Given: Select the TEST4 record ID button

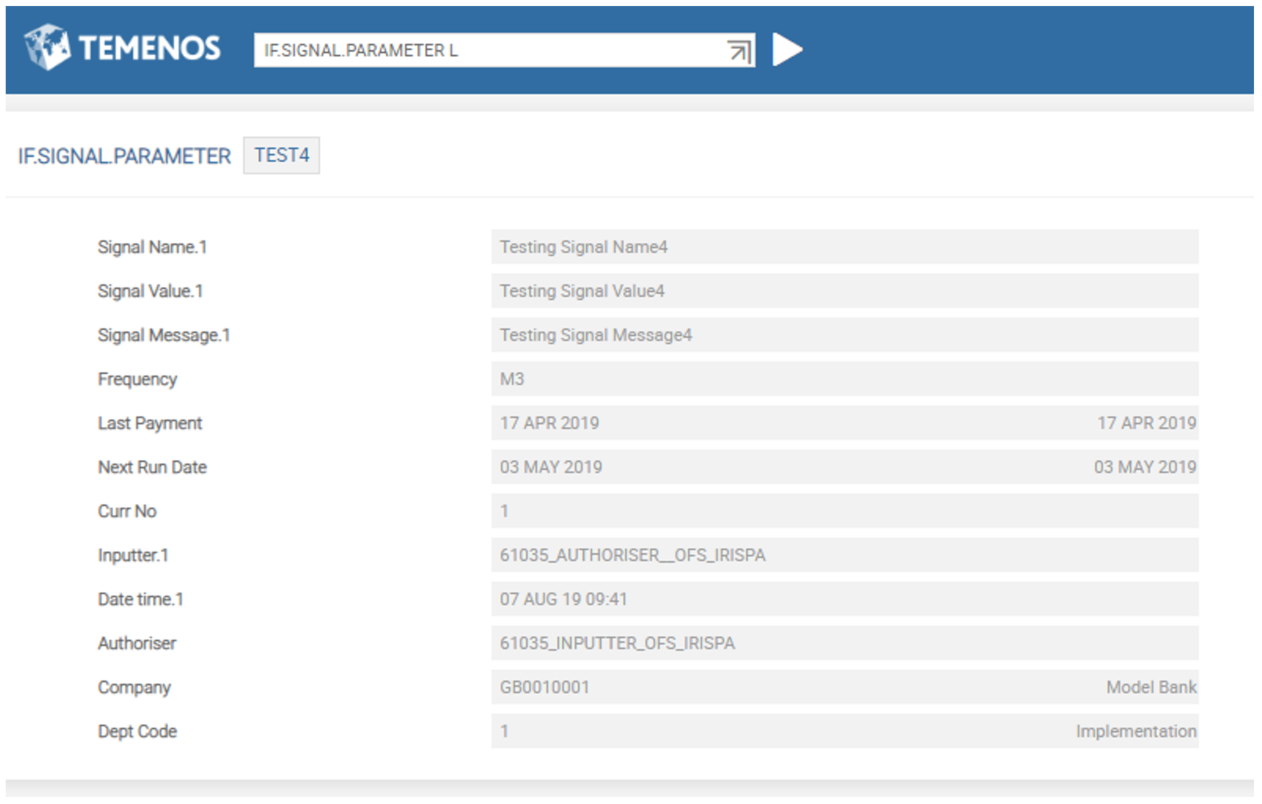Looking at the screenshot, I should (x=281, y=156).
